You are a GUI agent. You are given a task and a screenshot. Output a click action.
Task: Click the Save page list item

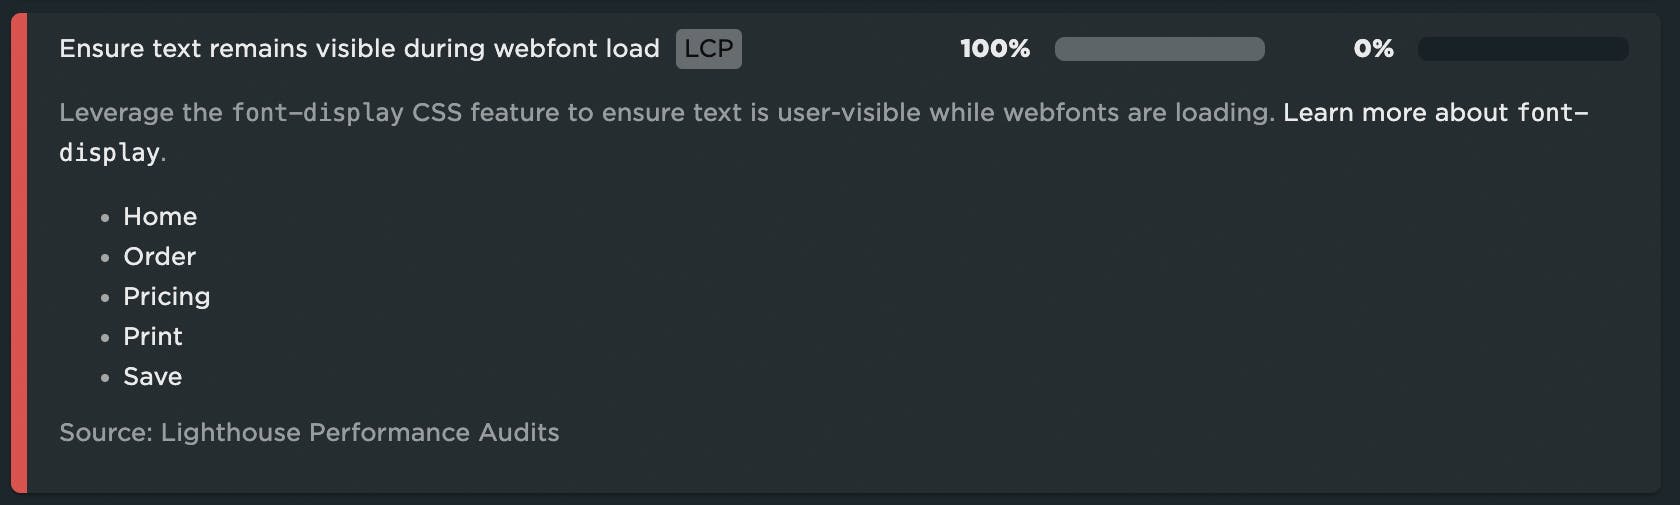click(x=152, y=377)
